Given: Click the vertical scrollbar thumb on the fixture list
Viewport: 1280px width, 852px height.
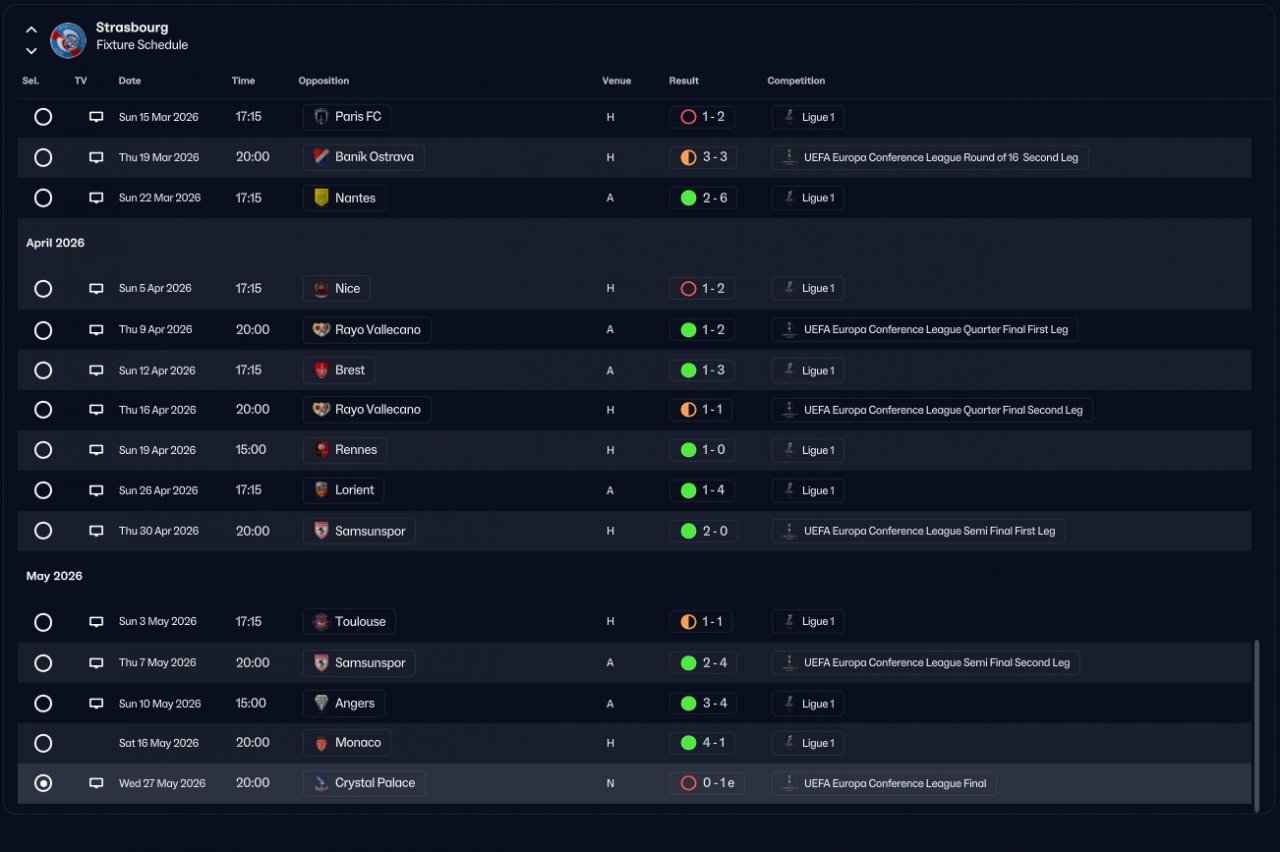Looking at the screenshot, I should (1257, 722).
